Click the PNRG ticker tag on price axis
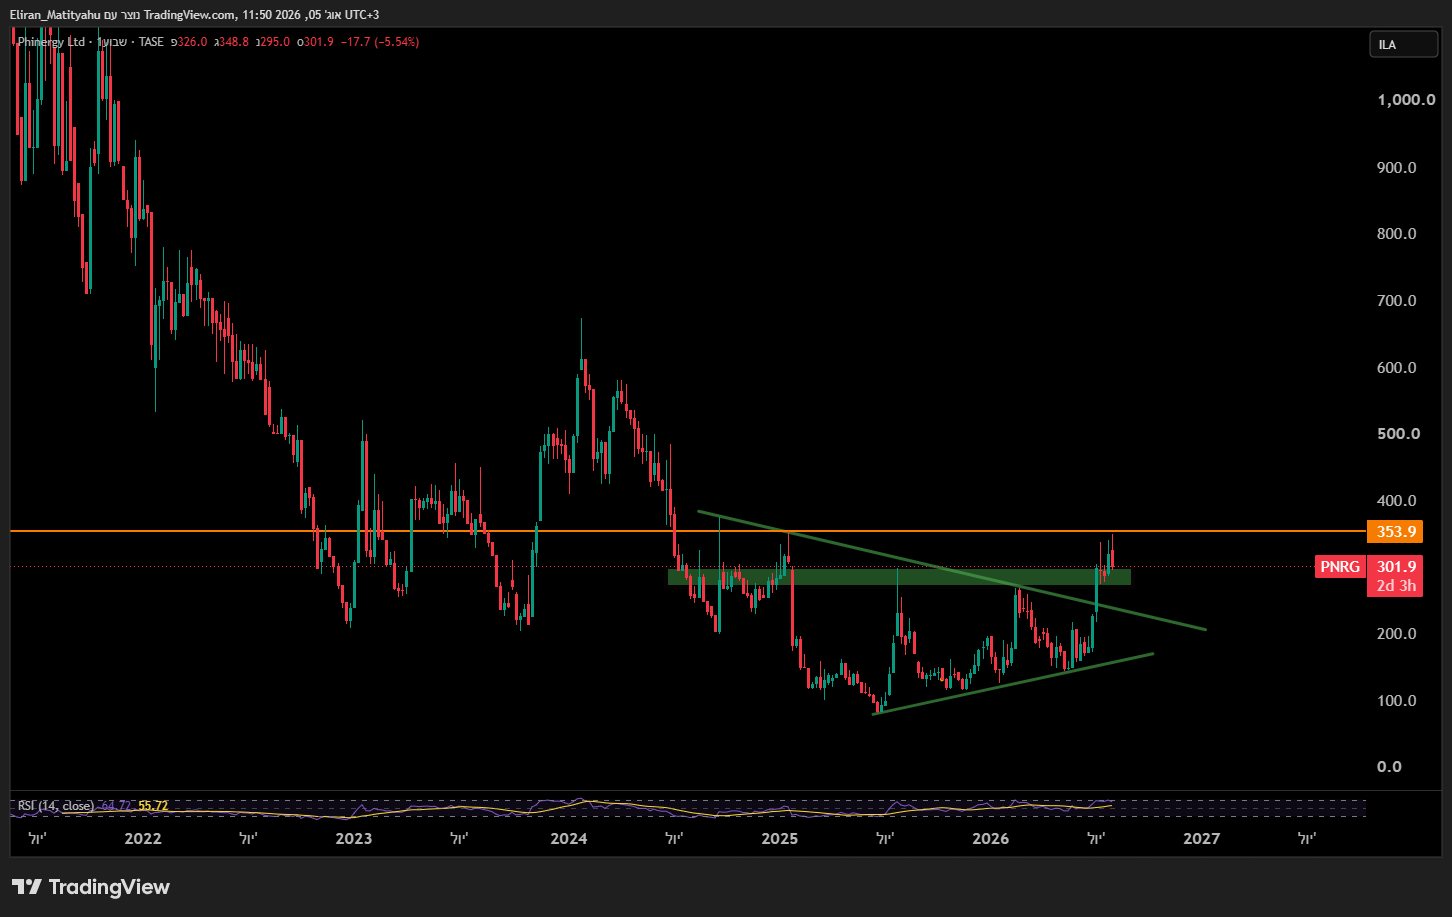The height and width of the screenshot is (917, 1452). (x=1340, y=567)
